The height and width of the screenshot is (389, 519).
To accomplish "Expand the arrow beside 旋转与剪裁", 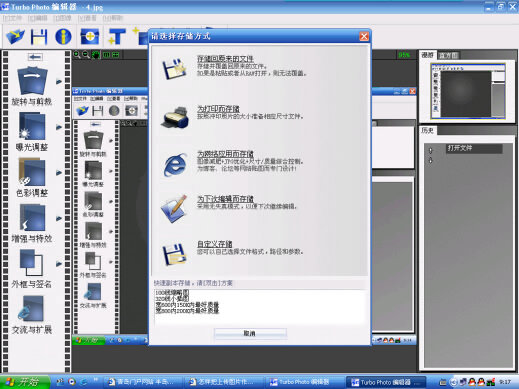I will coord(59,81).
